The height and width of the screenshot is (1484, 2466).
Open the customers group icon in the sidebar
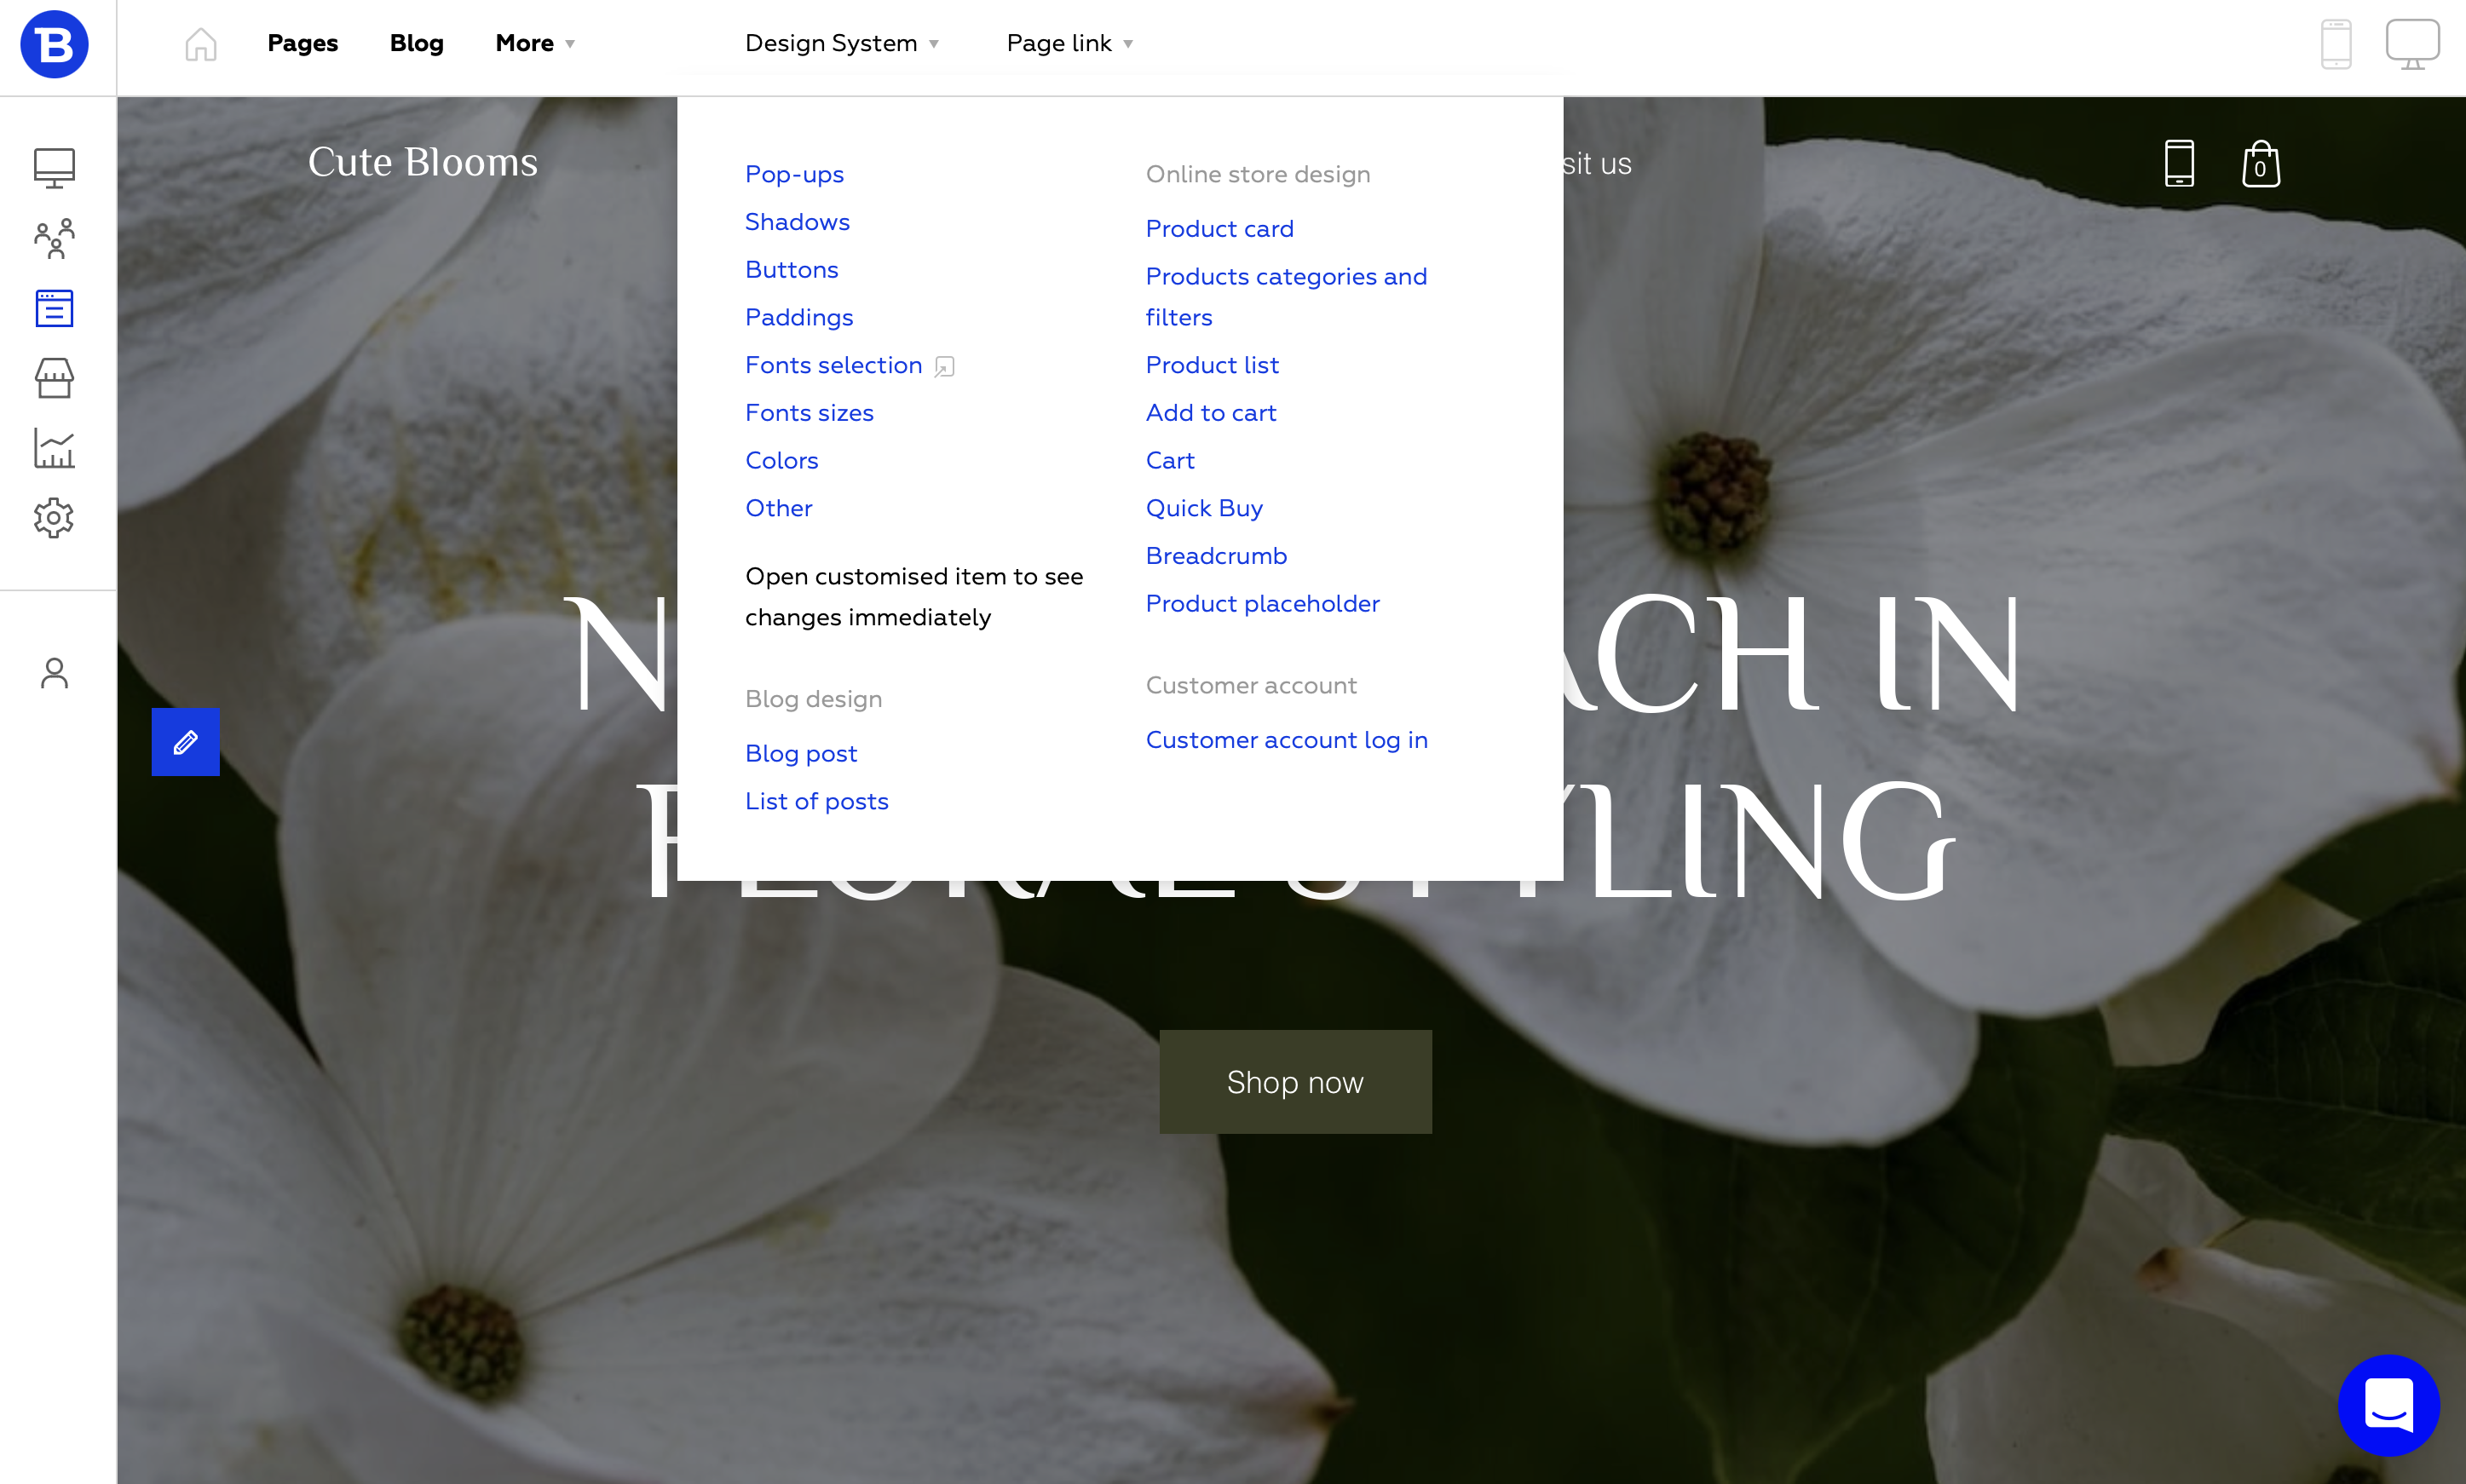pos(54,238)
